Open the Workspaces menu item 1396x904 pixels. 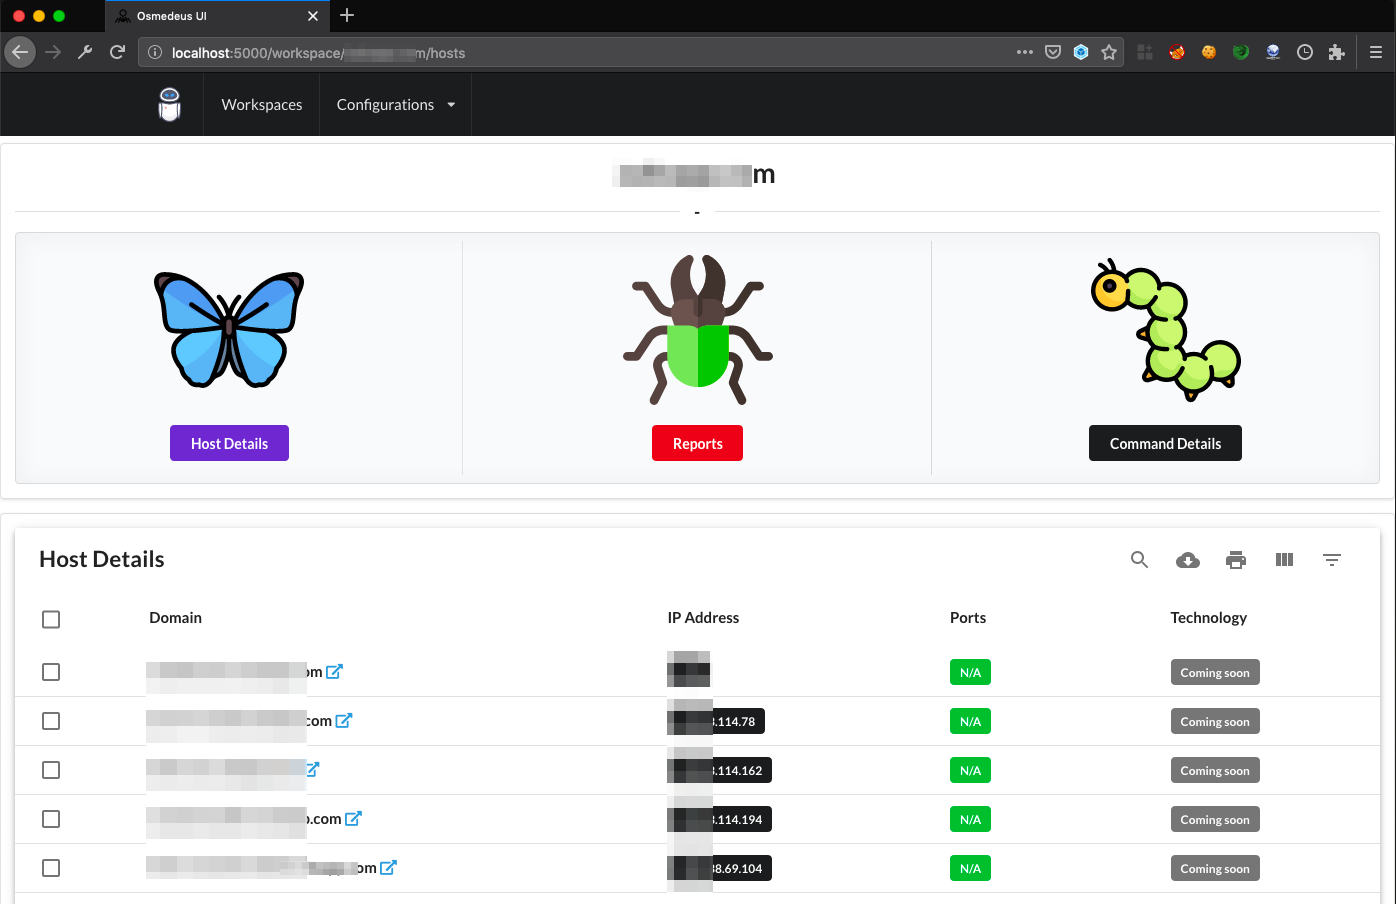261,104
